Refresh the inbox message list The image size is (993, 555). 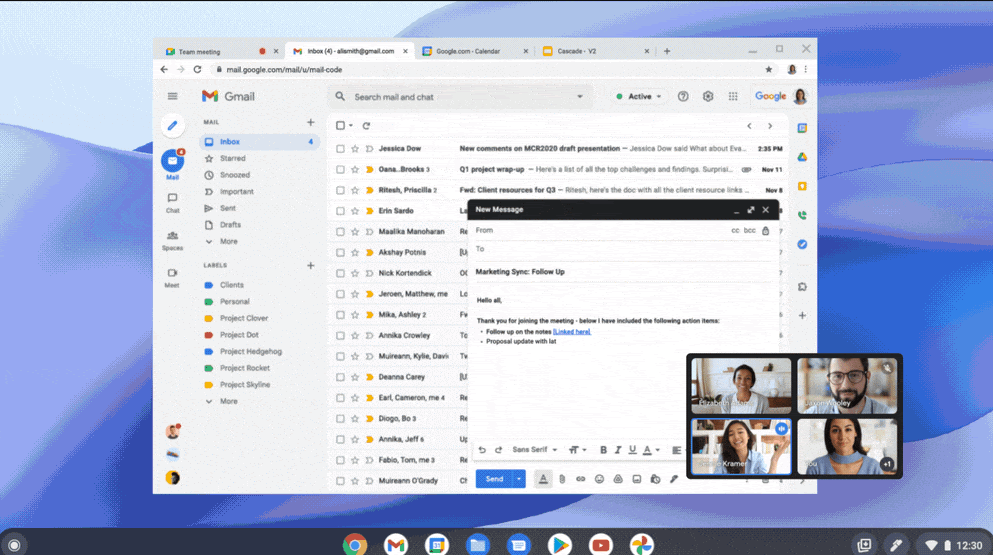[366, 126]
